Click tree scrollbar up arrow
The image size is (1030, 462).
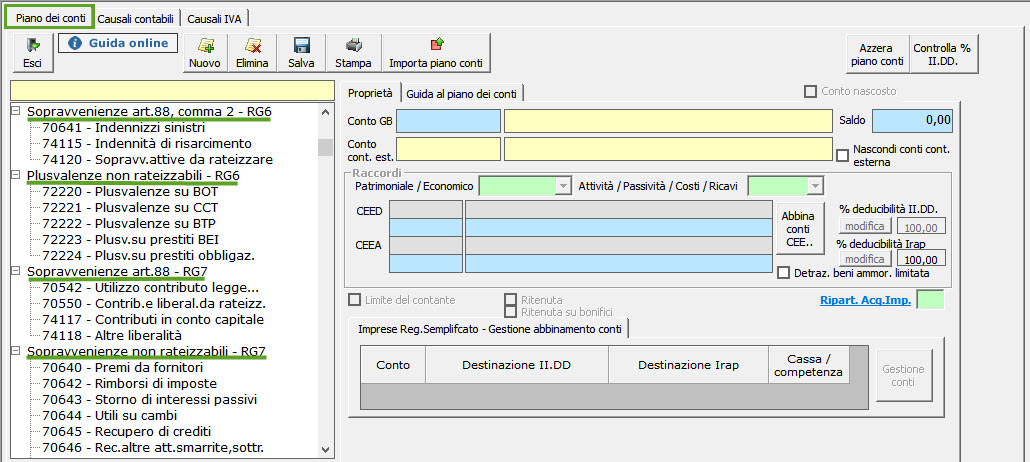click(x=325, y=112)
